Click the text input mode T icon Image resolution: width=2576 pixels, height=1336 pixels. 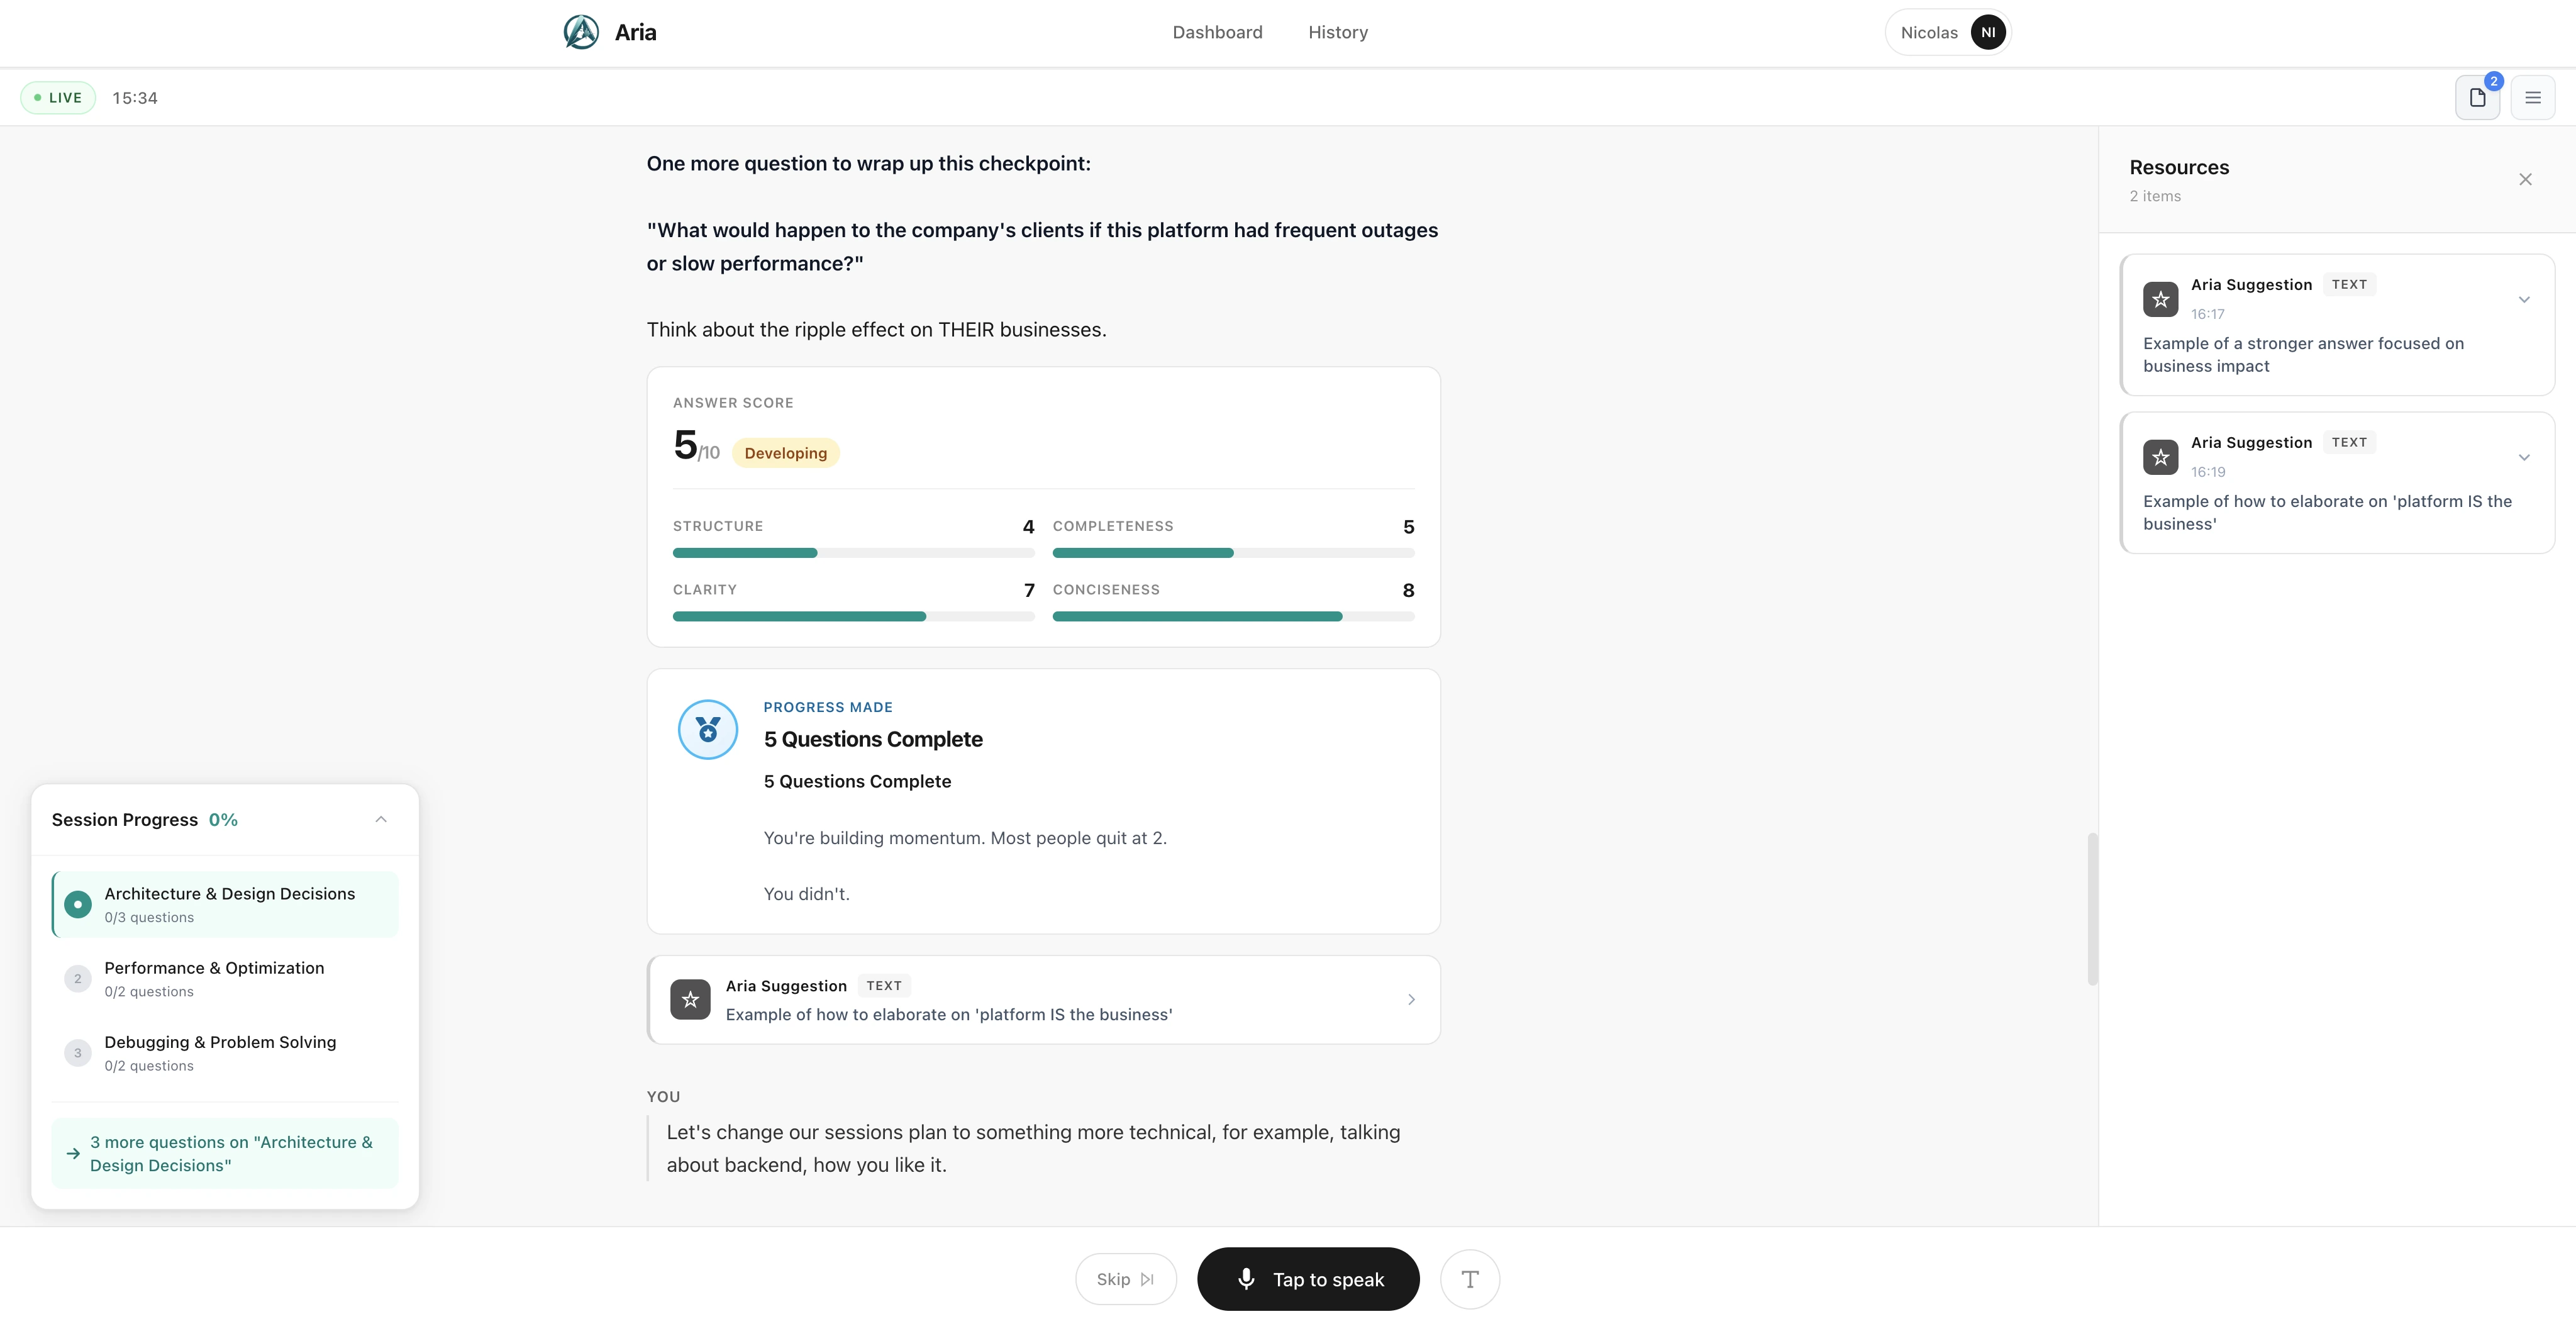tap(1469, 1279)
